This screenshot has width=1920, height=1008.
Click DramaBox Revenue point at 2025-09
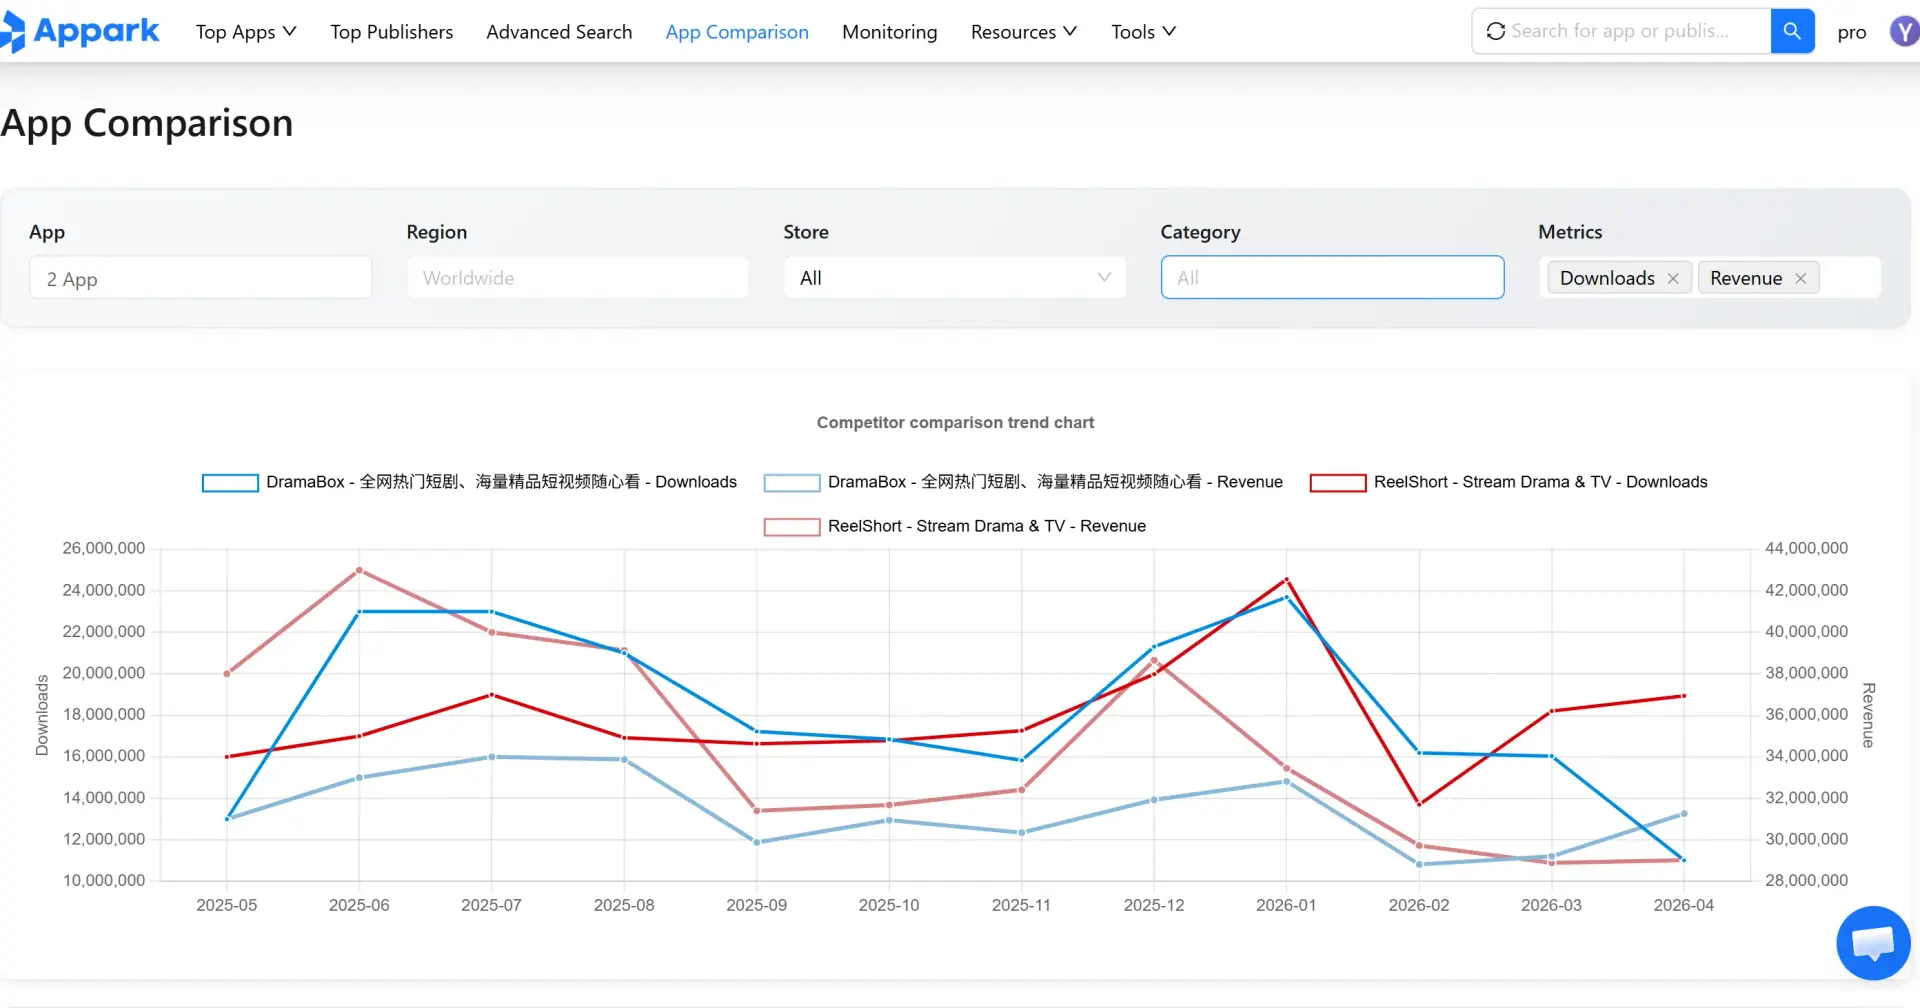click(x=757, y=842)
